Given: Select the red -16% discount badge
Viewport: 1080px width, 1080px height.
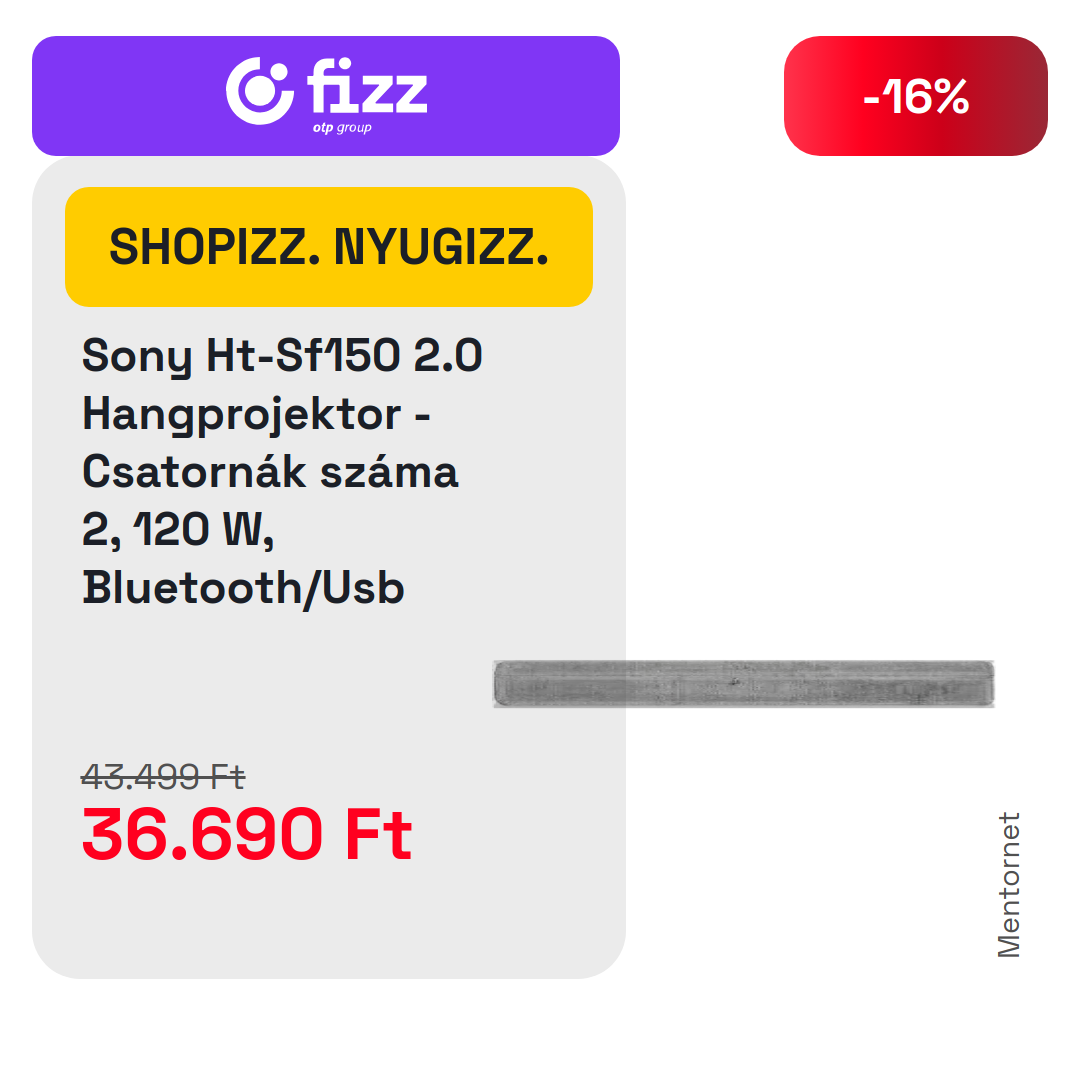Looking at the screenshot, I should pyautogui.click(x=915, y=96).
